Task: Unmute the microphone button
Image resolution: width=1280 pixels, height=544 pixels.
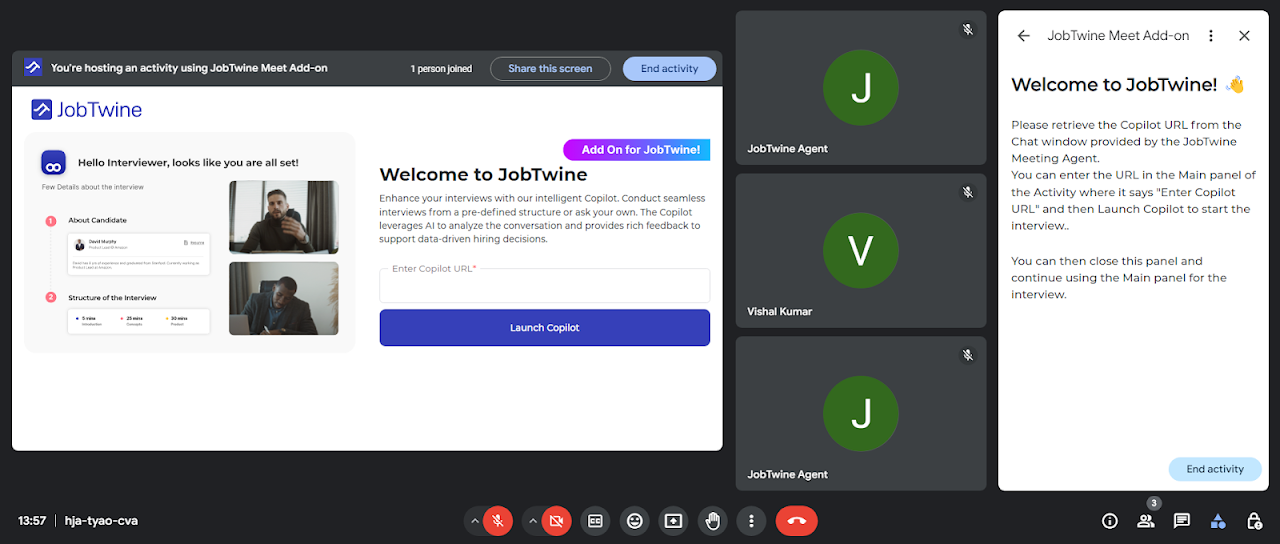Action: [498, 521]
